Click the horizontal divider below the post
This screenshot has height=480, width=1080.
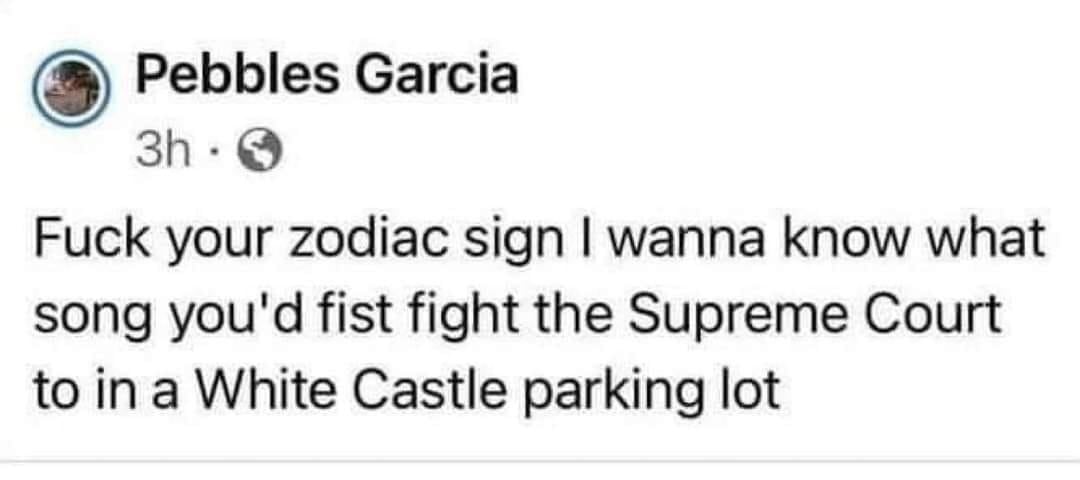540,461
